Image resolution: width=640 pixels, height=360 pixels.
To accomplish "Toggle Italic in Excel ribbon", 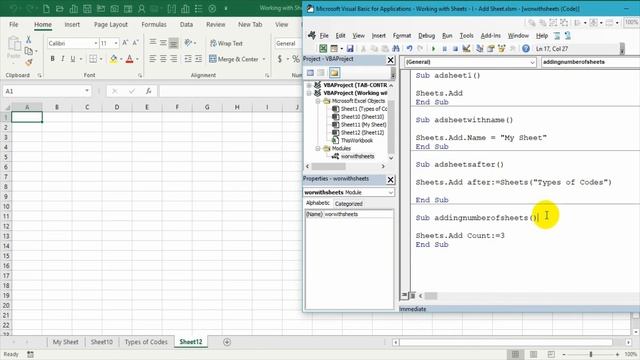I will click(62, 59).
